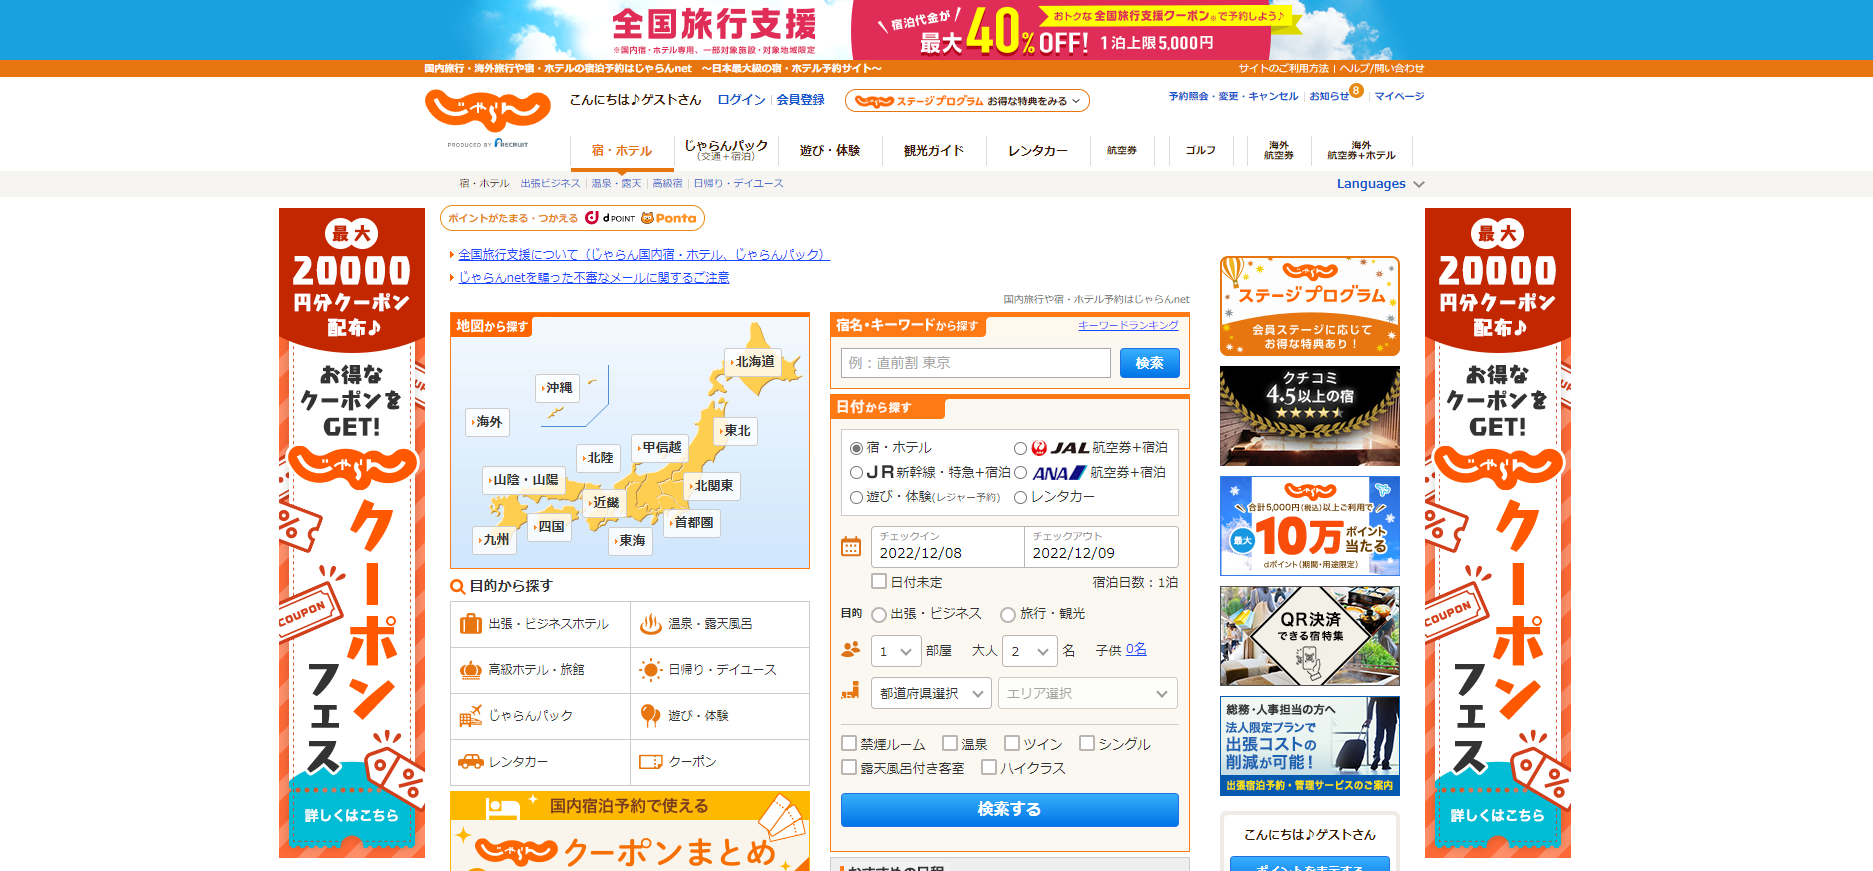Viewport: 1873px width, 871px height.
Task: Click the notification badge on お知らせ
Action: pos(1356,90)
